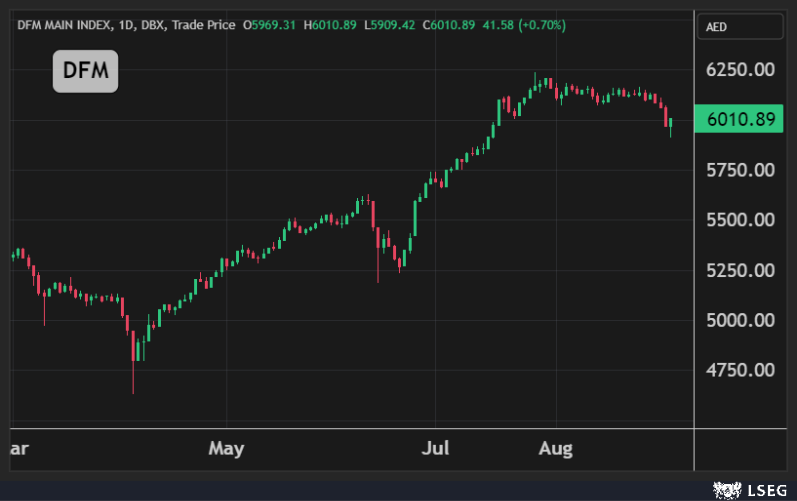Click the 5250.00 price axis label
Screen dimensions: 797x501
(x=741, y=270)
